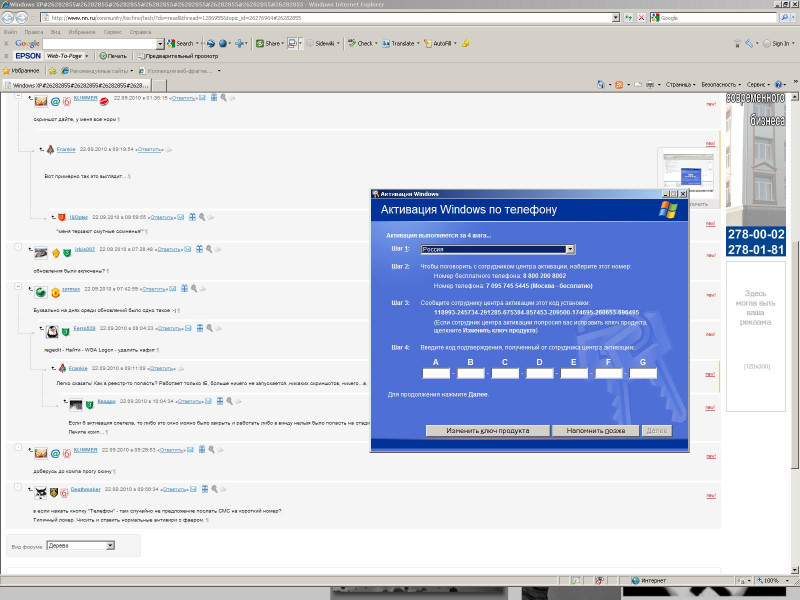This screenshot has width=800, height=600.
Task: Click the Translate toolbar button
Action: pos(398,43)
